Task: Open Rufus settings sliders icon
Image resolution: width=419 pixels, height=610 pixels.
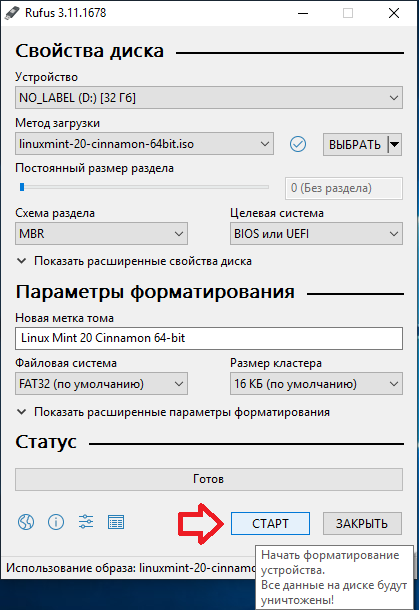Action: click(x=86, y=522)
